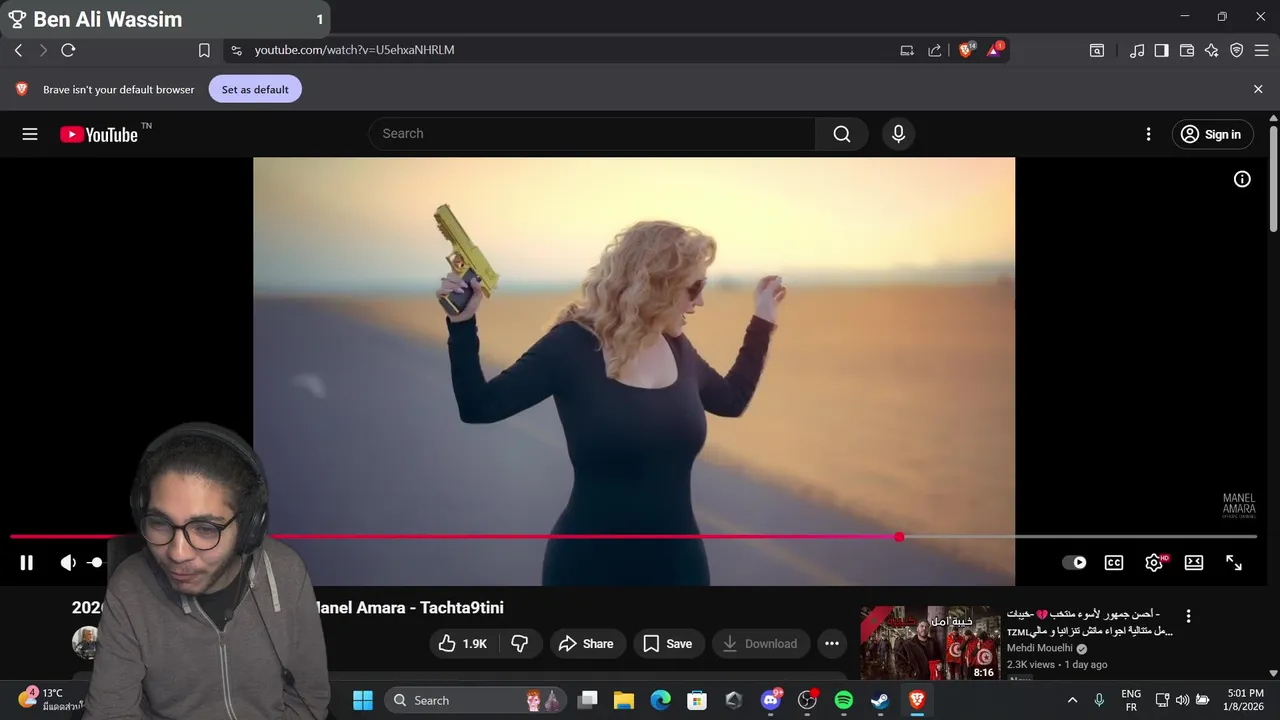Start voice search with microphone icon

(x=898, y=134)
